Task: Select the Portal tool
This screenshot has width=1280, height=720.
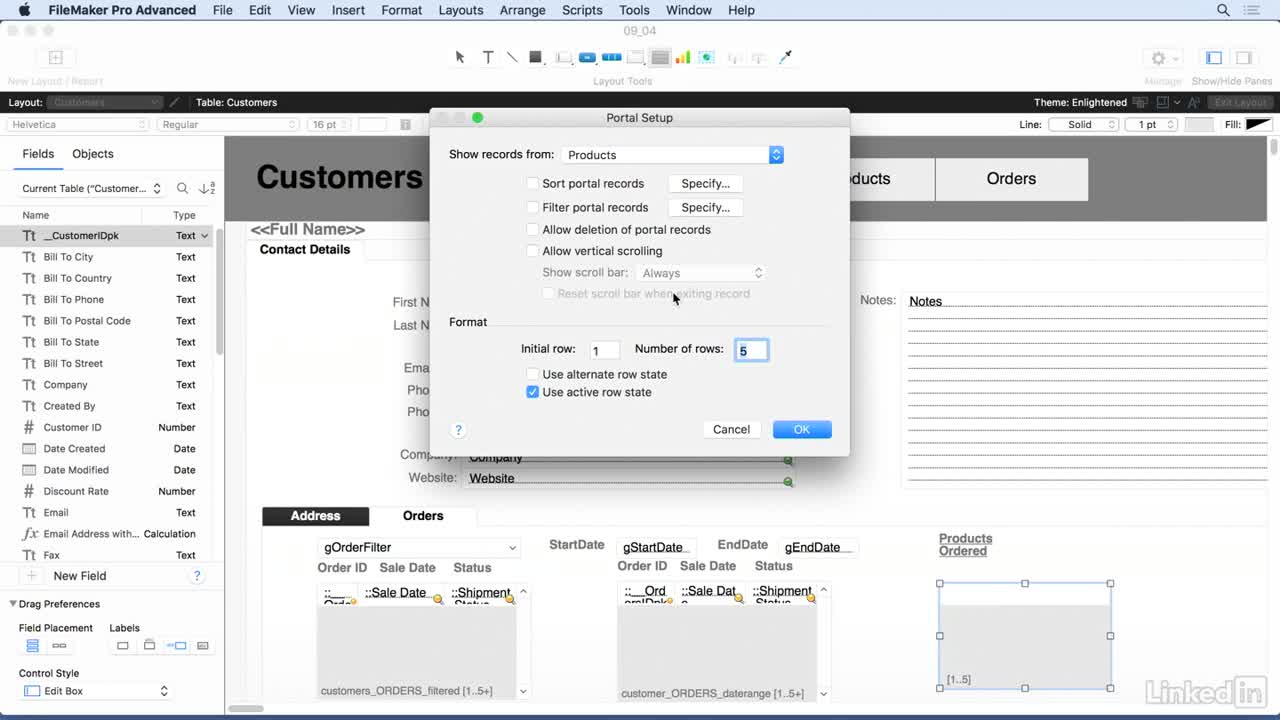Action: [x=660, y=57]
